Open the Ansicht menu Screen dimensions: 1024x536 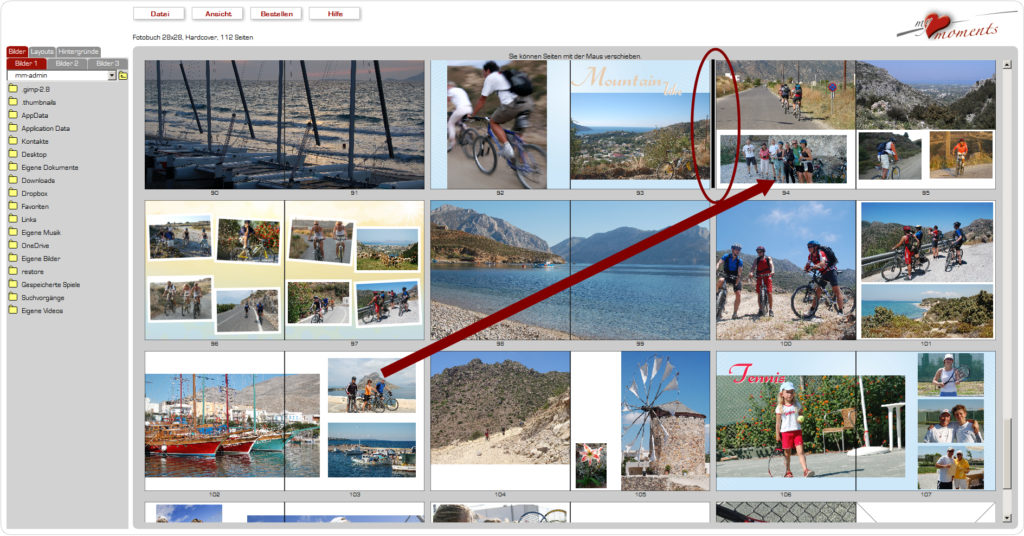pyautogui.click(x=218, y=14)
